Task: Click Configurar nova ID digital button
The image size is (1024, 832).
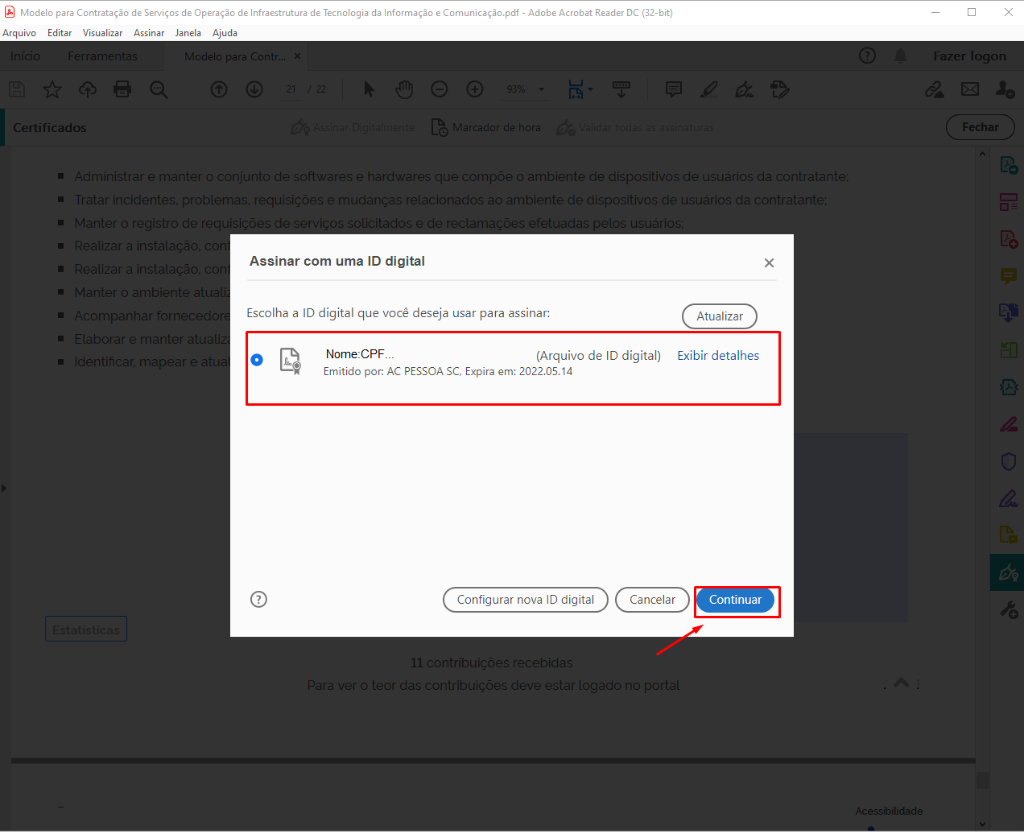Action: [525, 600]
